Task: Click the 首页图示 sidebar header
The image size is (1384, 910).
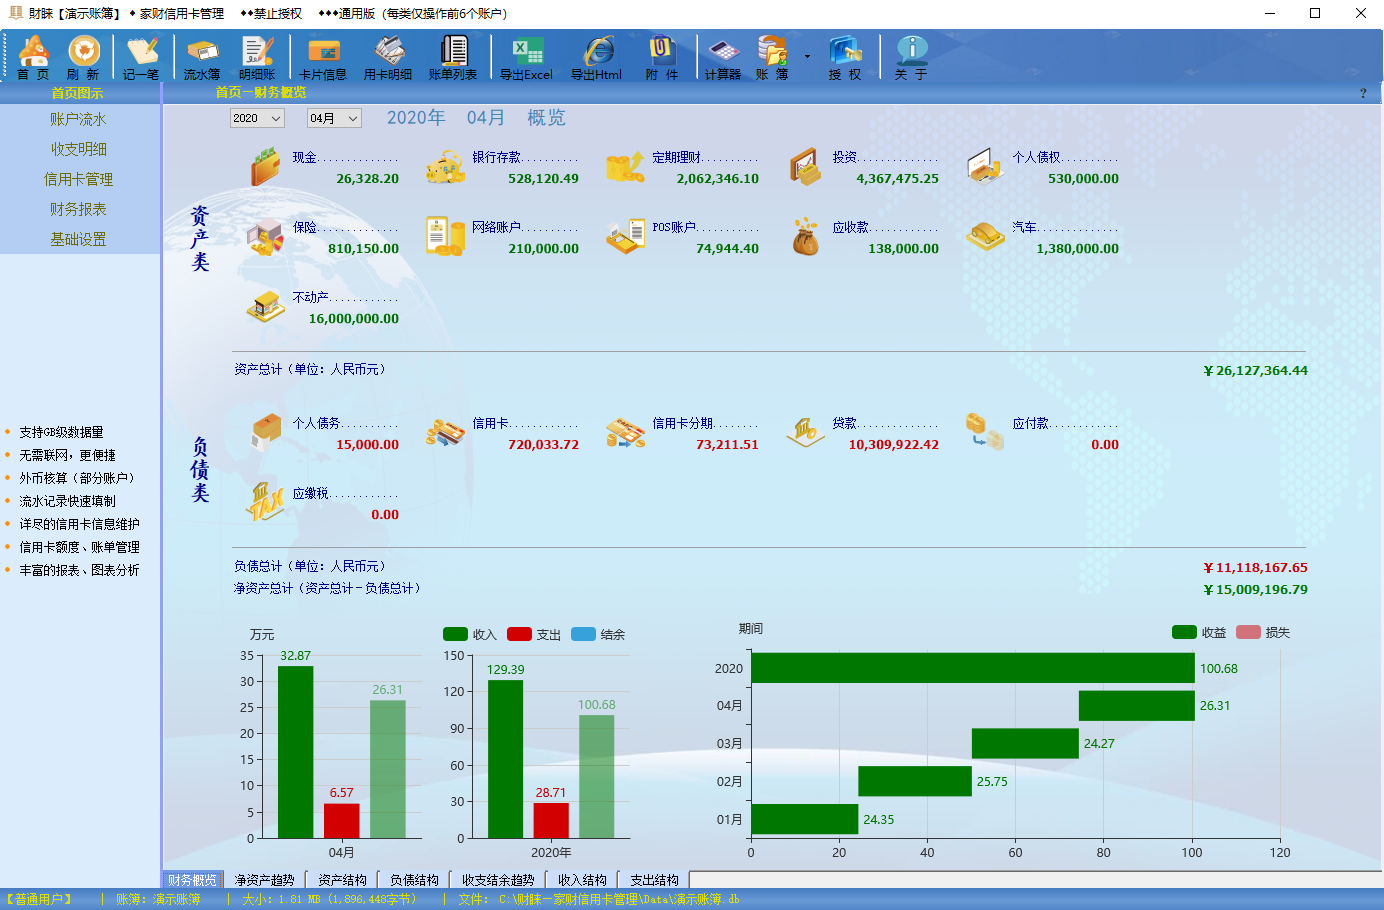Action: coord(78,93)
